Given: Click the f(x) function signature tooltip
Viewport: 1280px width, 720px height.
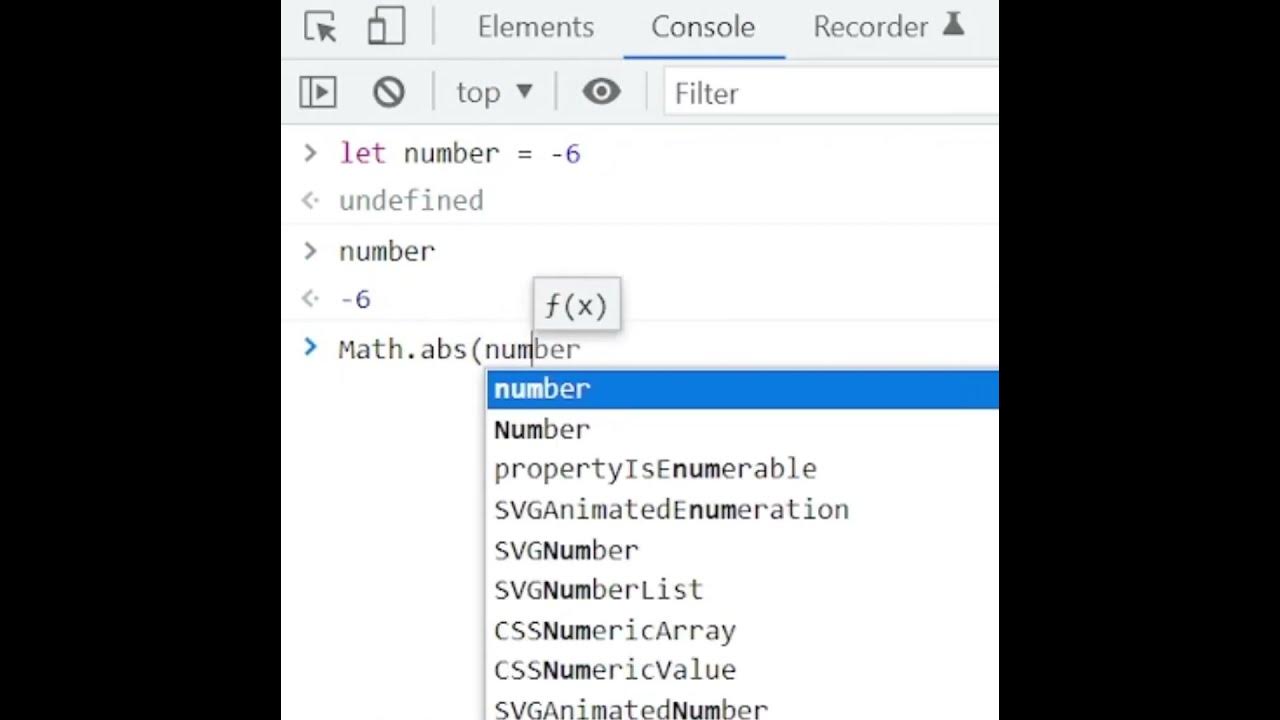Looking at the screenshot, I should point(576,306).
